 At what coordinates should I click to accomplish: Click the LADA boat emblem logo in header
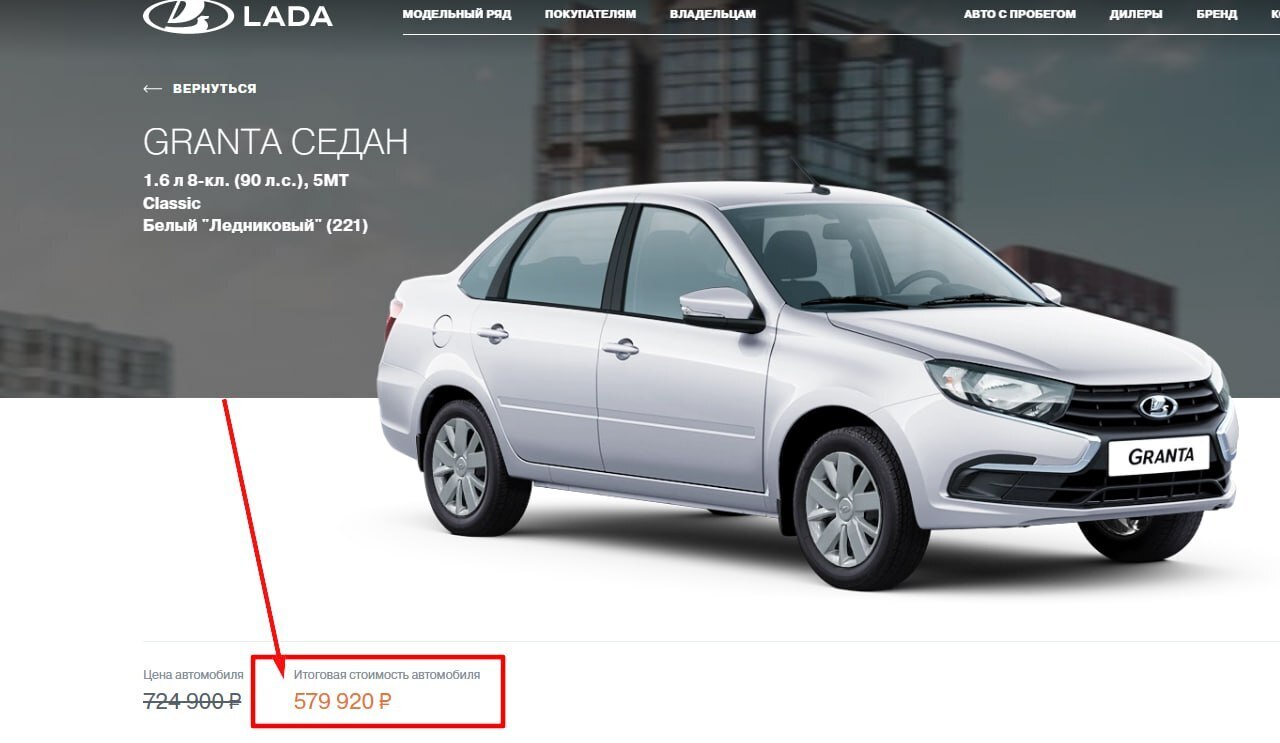point(187,14)
